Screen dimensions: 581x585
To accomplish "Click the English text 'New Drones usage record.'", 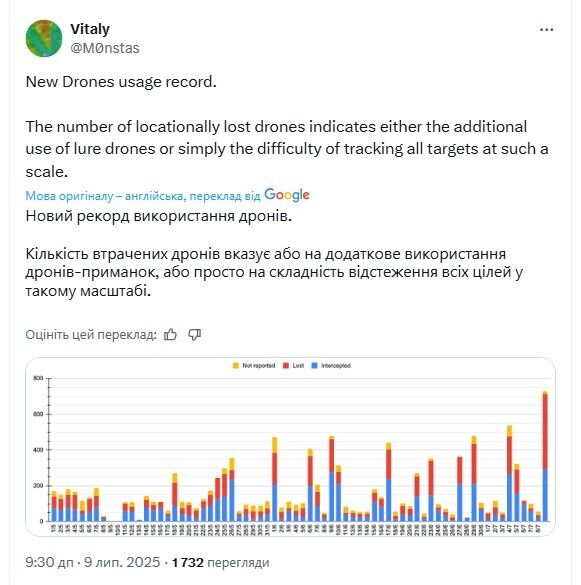I will [121, 82].
